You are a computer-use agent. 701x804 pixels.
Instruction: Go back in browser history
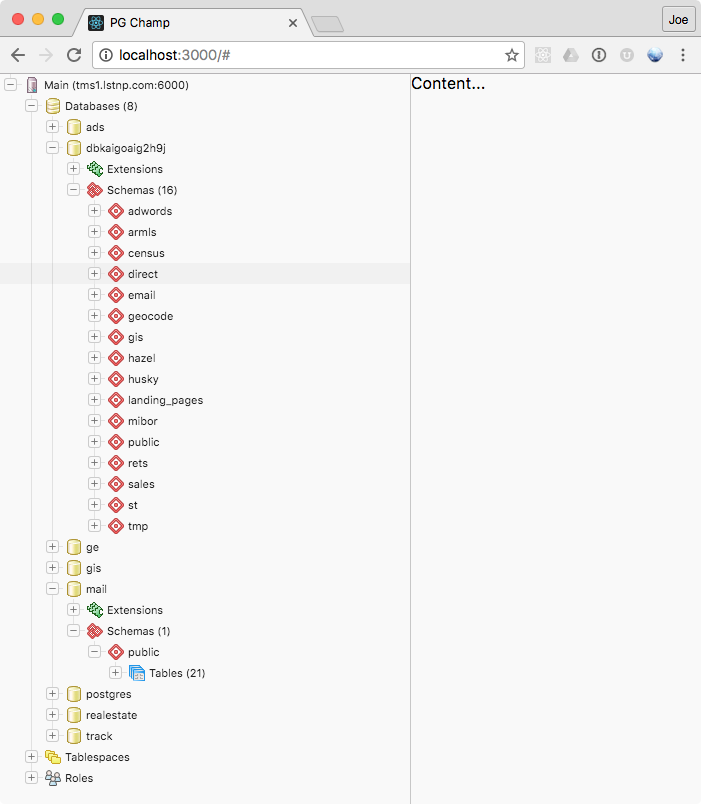(x=18, y=55)
